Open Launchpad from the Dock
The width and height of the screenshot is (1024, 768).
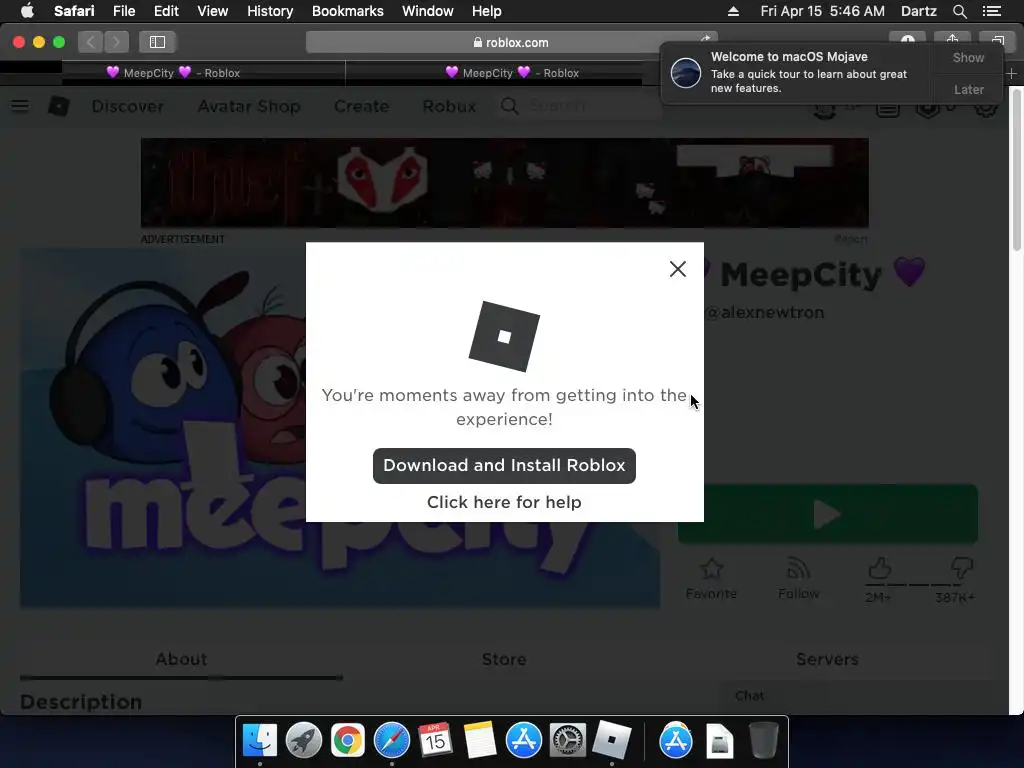point(304,741)
